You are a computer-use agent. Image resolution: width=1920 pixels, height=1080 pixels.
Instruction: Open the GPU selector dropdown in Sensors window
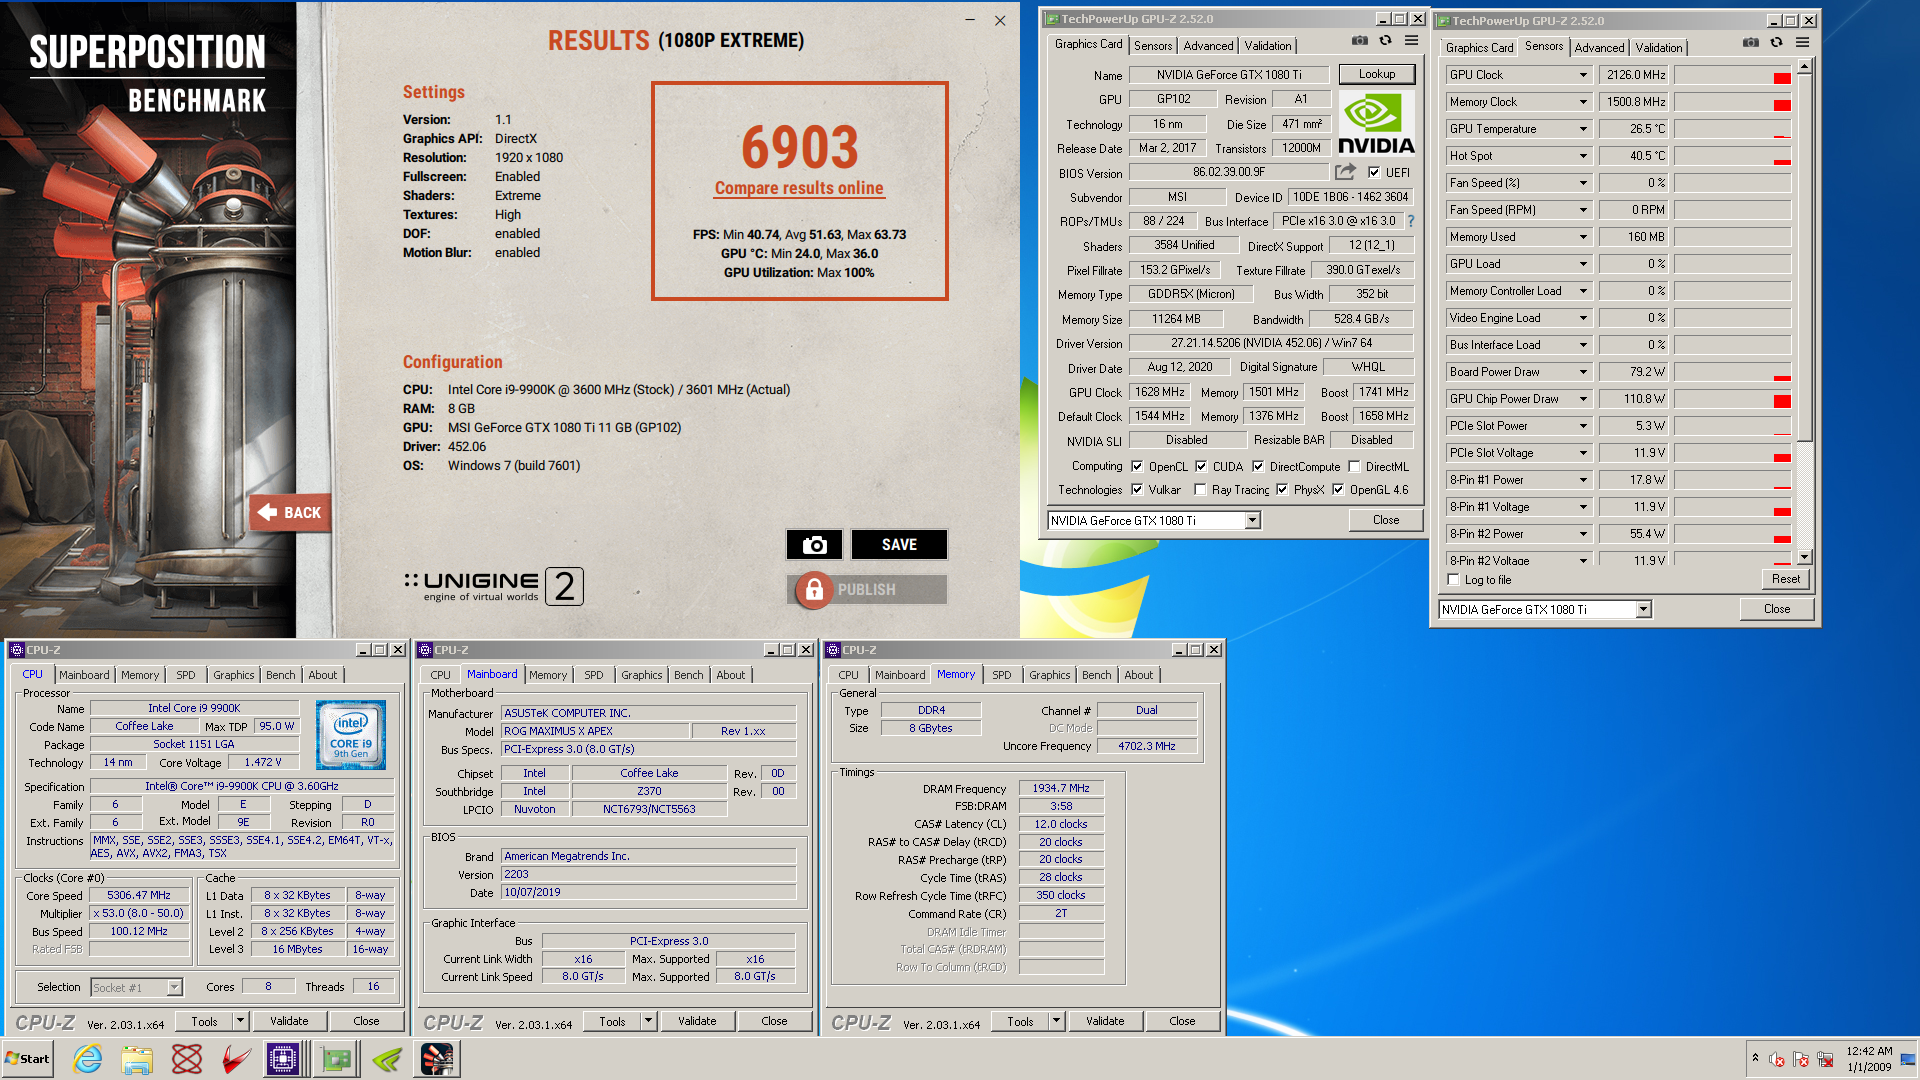pyautogui.click(x=1643, y=609)
